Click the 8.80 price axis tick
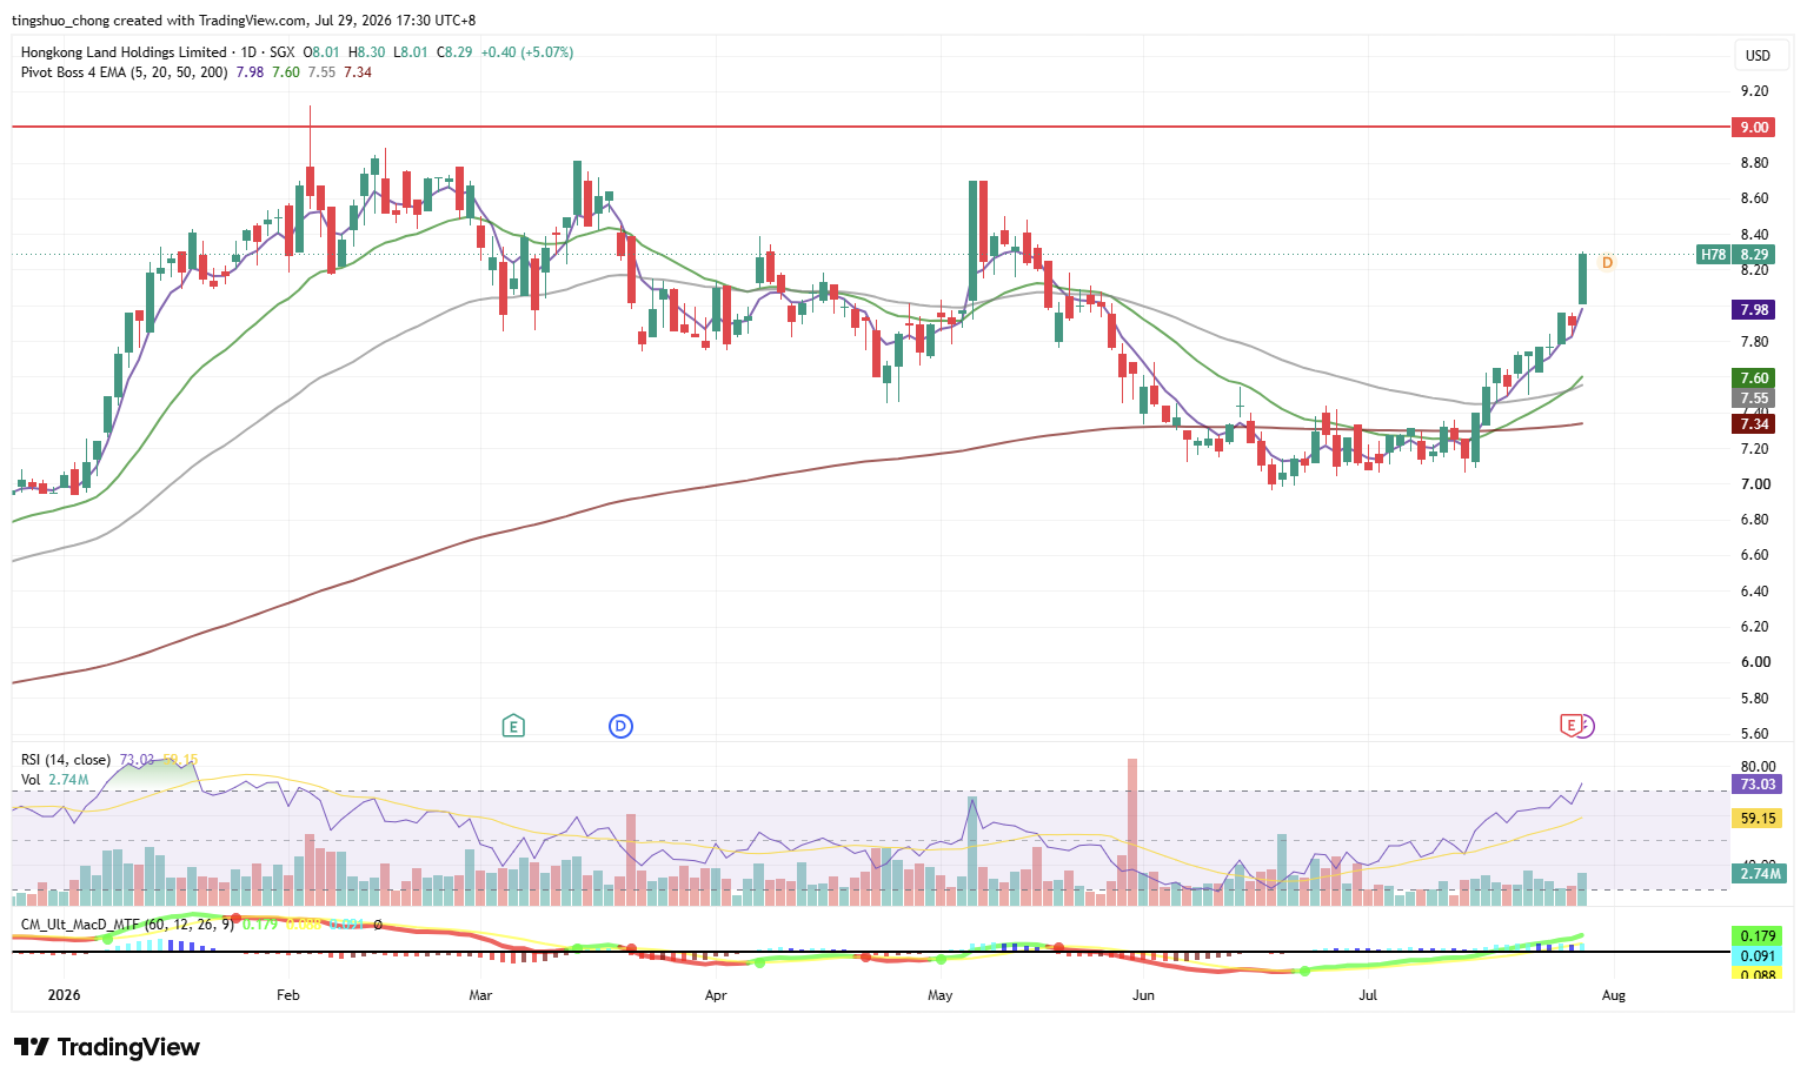1806x1076 pixels. point(1754,163)
